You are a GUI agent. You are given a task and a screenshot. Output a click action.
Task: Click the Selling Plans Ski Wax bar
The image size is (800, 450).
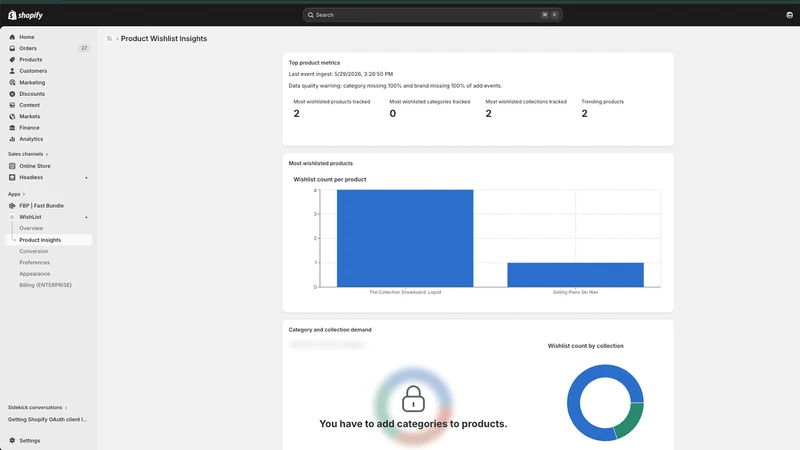576,274
